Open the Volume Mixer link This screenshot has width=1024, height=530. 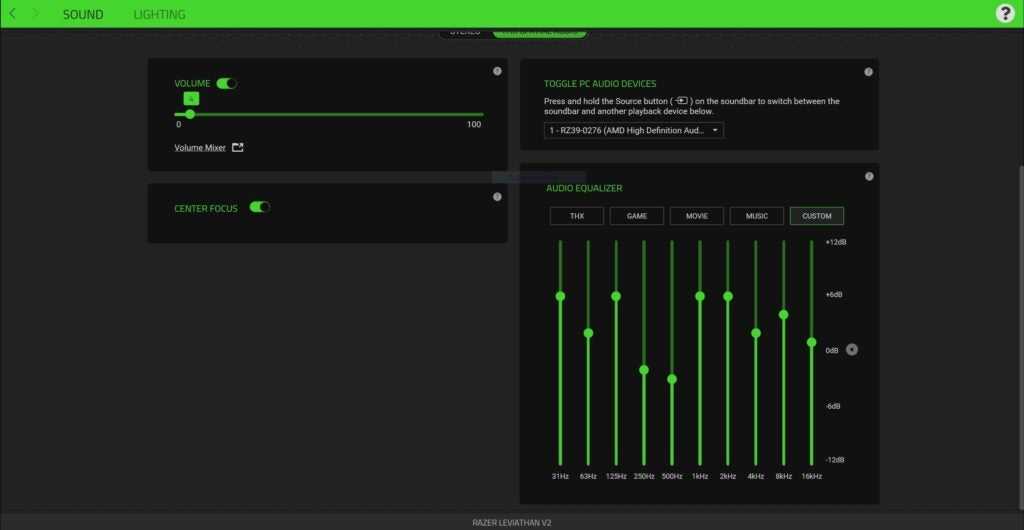(x=200, y=147)
